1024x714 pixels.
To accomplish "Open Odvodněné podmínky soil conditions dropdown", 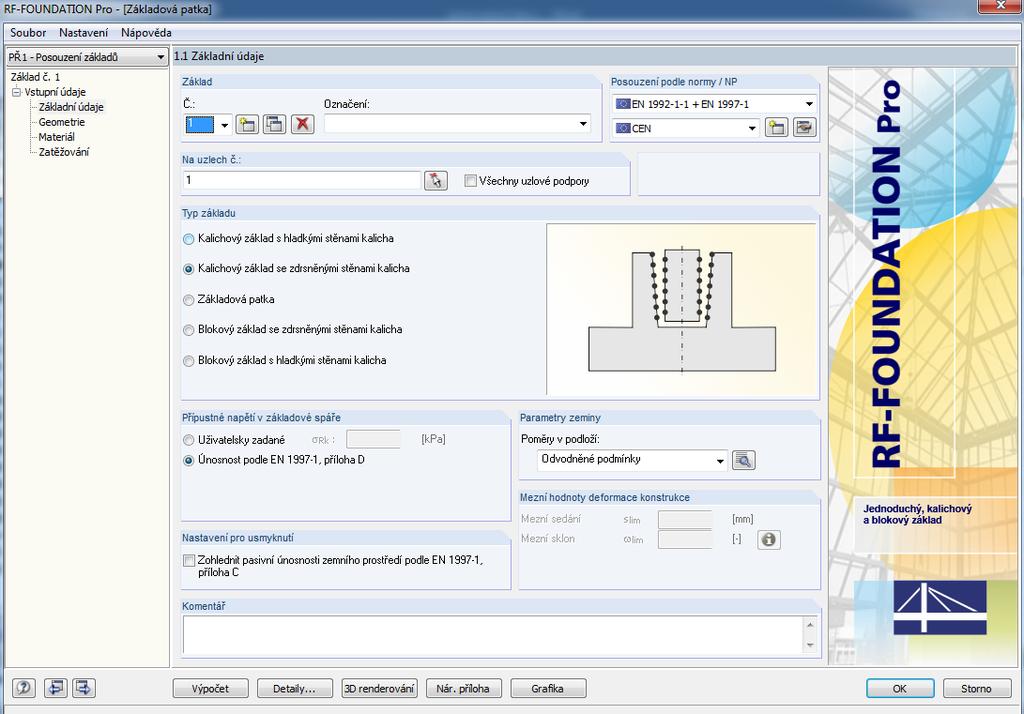I will 720,461.
